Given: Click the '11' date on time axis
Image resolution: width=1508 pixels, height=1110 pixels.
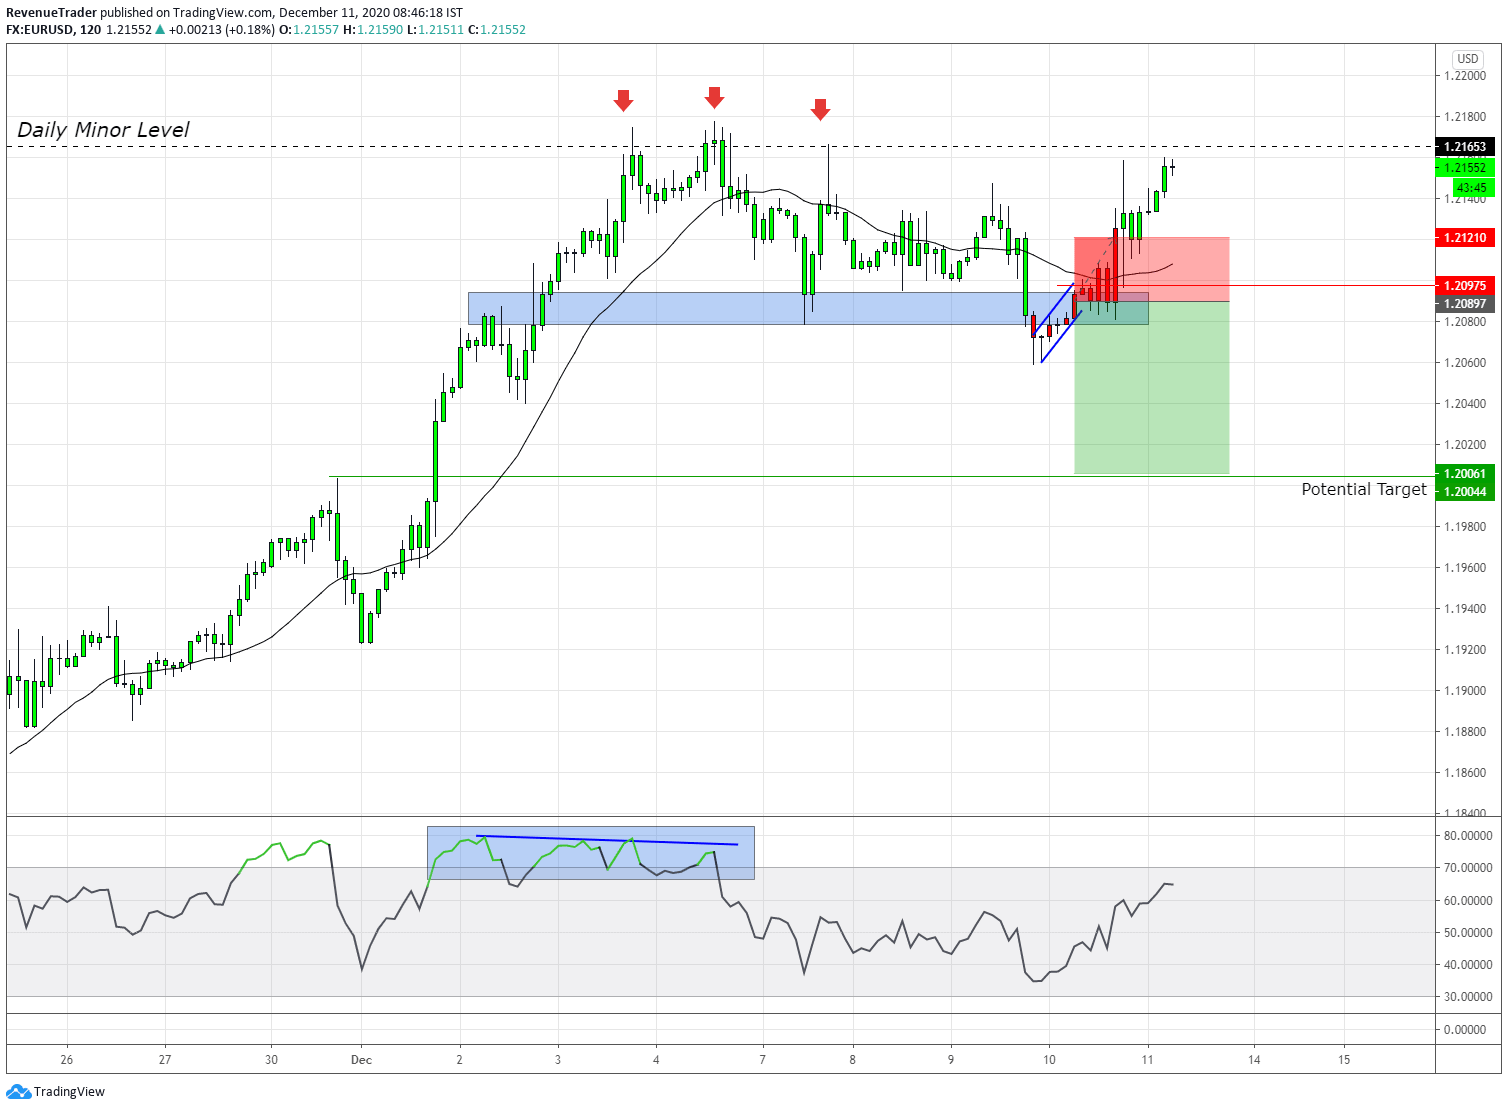Looking at the screenshot, I should (x=1148, y=1060).
